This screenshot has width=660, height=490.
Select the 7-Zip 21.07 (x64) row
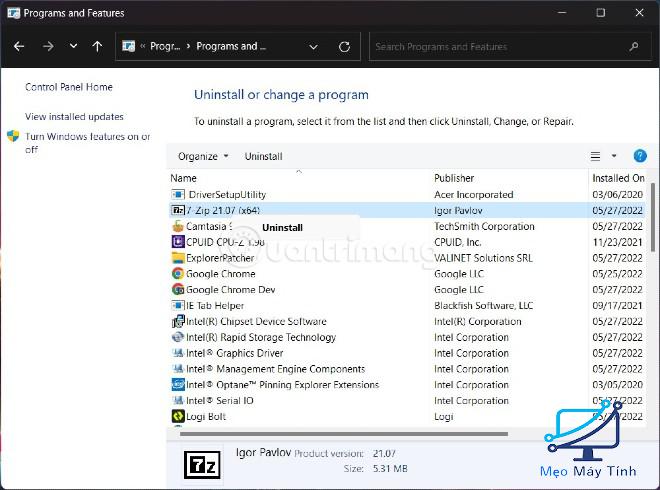point(407,210)
